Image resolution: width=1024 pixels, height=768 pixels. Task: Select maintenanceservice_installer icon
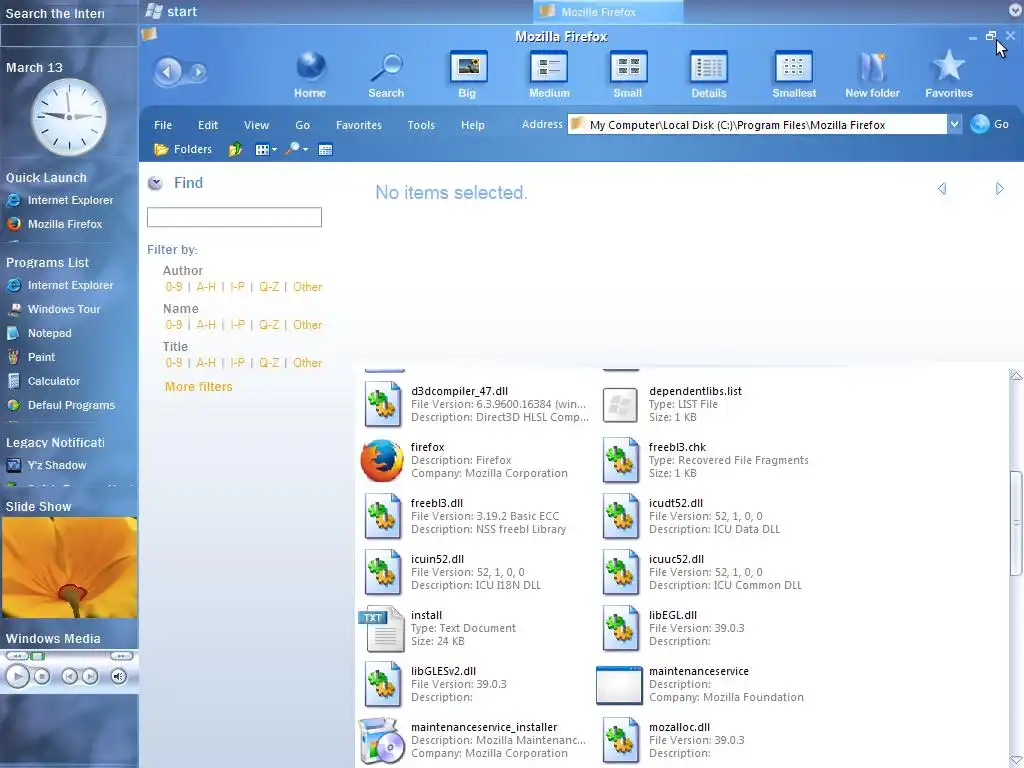381,741
